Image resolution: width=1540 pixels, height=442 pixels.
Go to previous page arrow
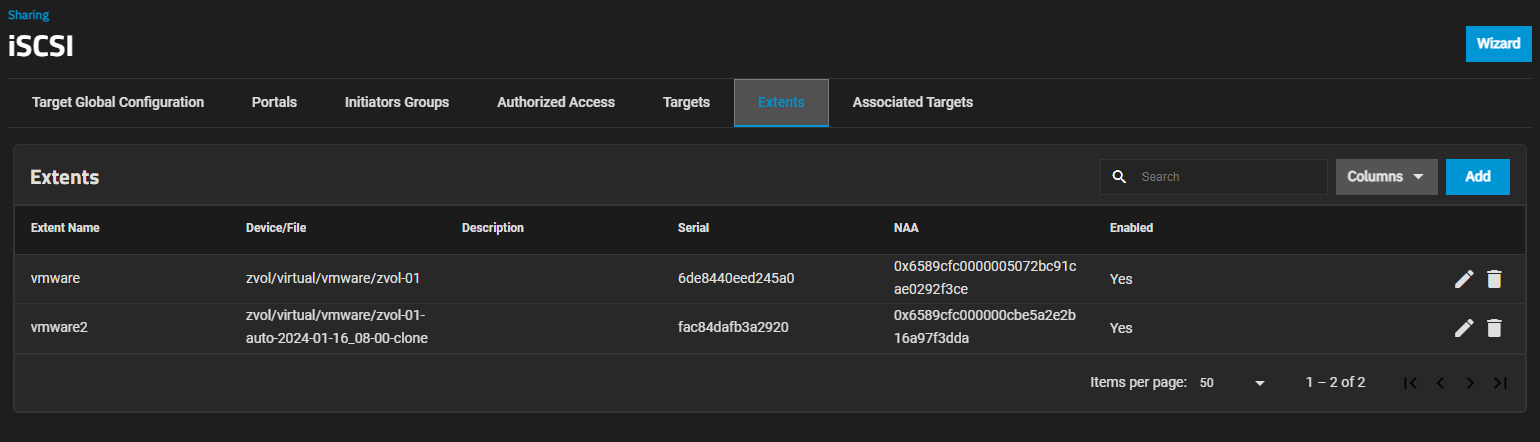coord(1440,383)
